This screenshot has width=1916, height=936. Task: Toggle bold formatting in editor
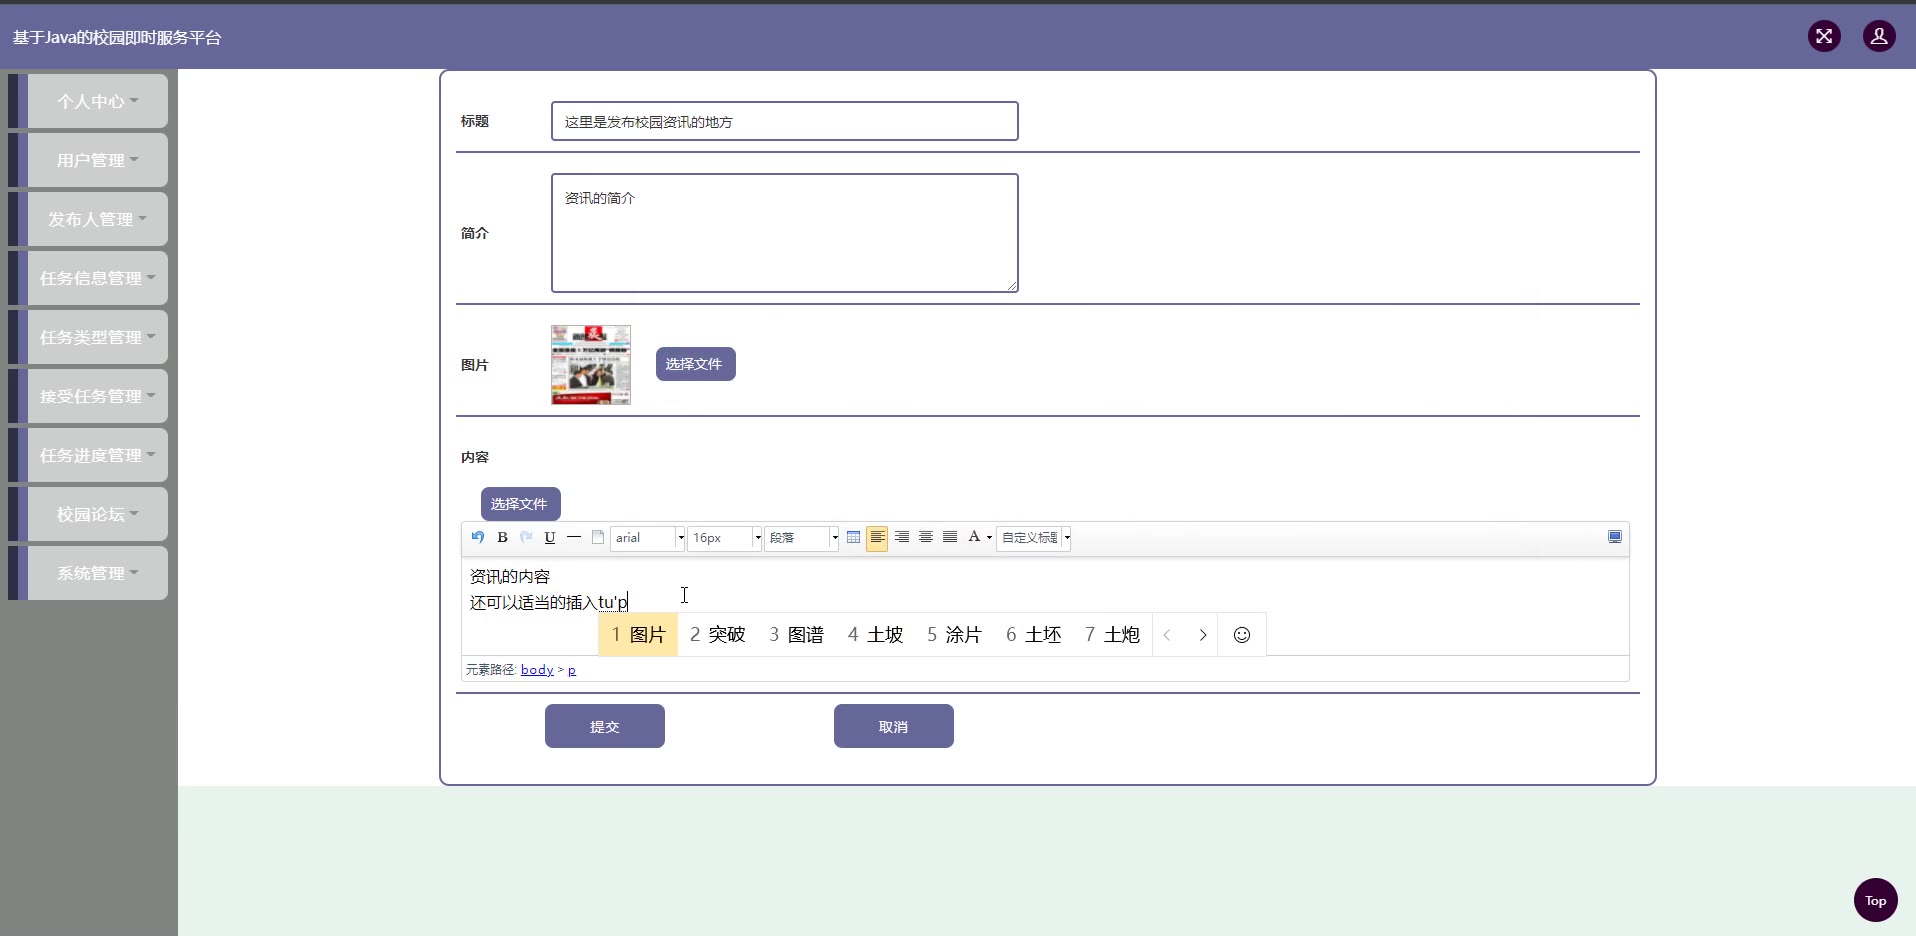(502, 537)
